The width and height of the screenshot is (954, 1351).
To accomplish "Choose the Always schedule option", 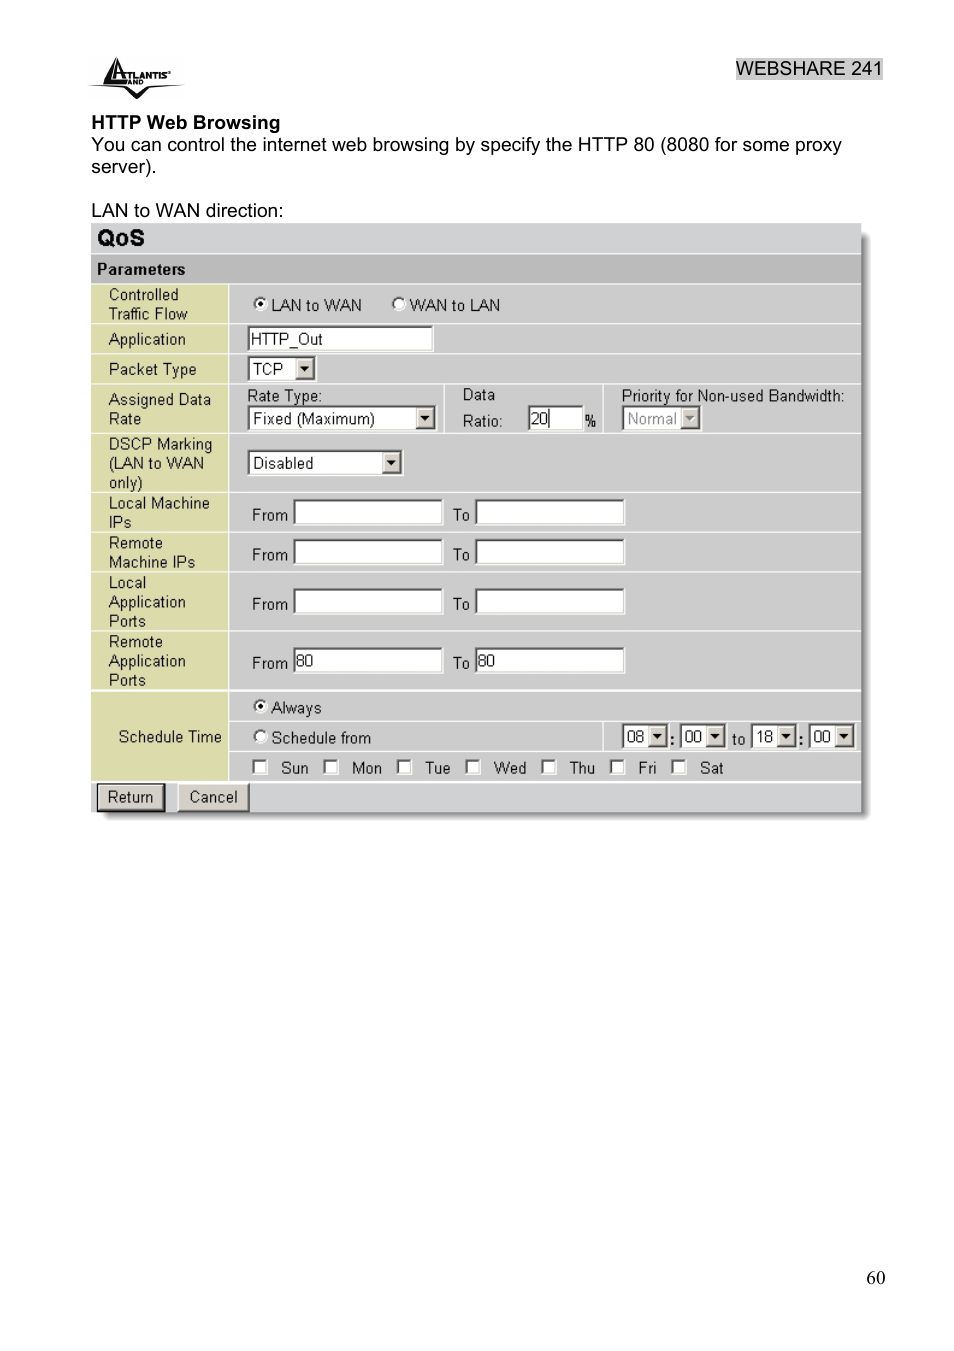I will point(260,707).
